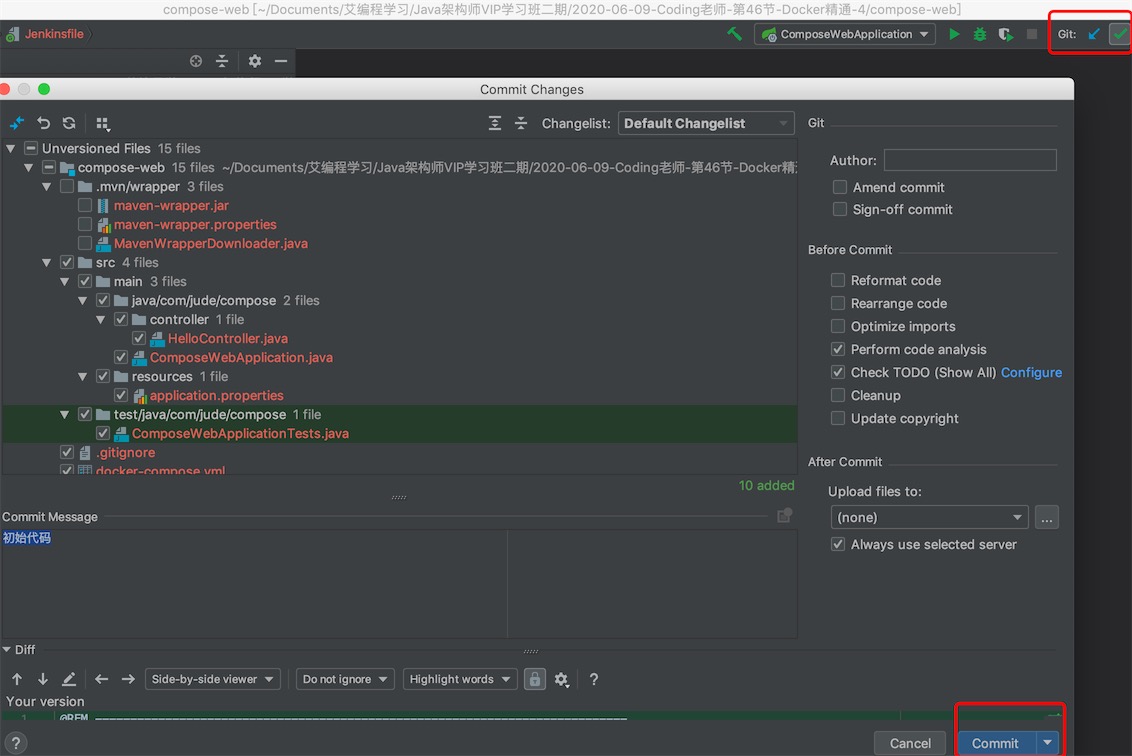
Task: Click the pencil jump-to-source icon in Diff
Action: 69,679
